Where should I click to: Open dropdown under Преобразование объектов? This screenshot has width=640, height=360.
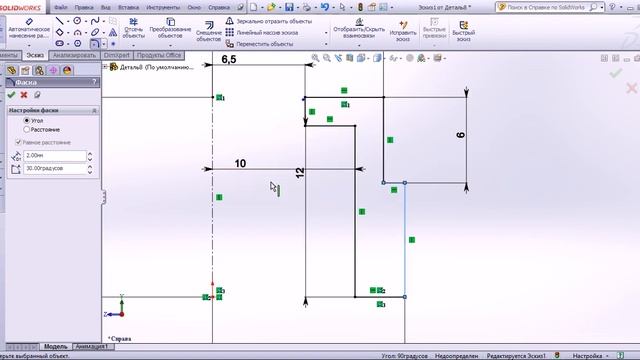170,45
